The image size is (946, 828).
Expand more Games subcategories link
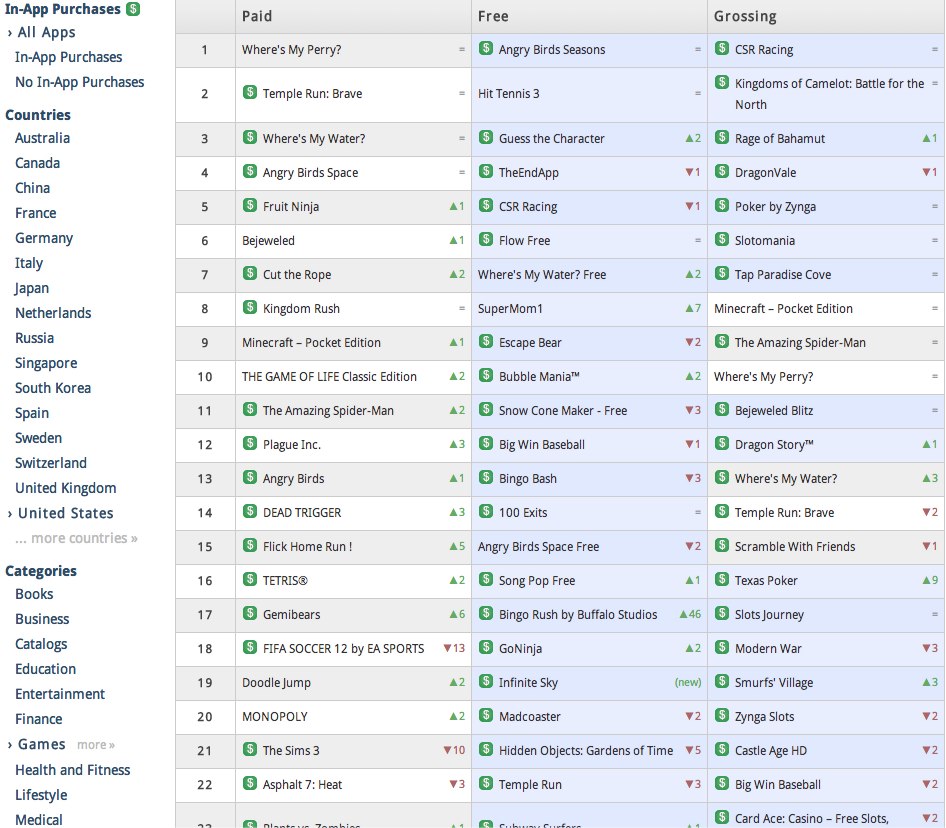pyautogui.click(x=96, y=745)
